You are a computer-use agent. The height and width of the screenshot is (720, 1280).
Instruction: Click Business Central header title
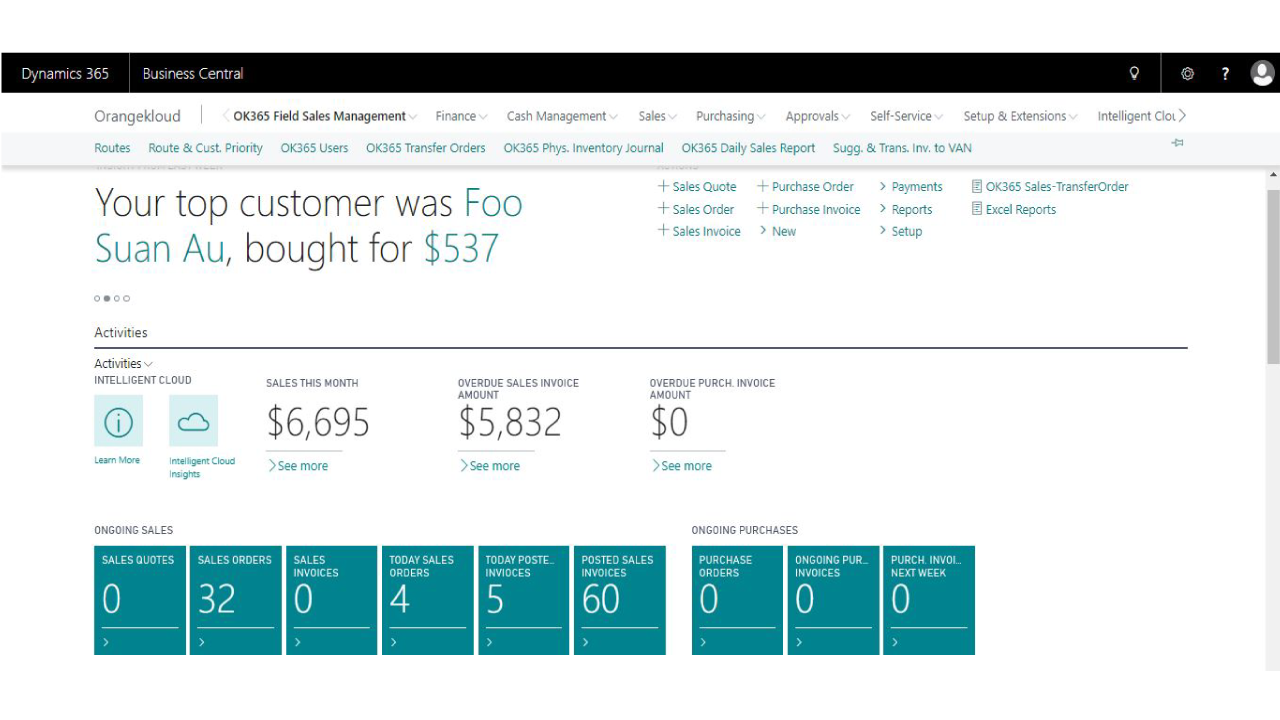[x=193, y=73]
